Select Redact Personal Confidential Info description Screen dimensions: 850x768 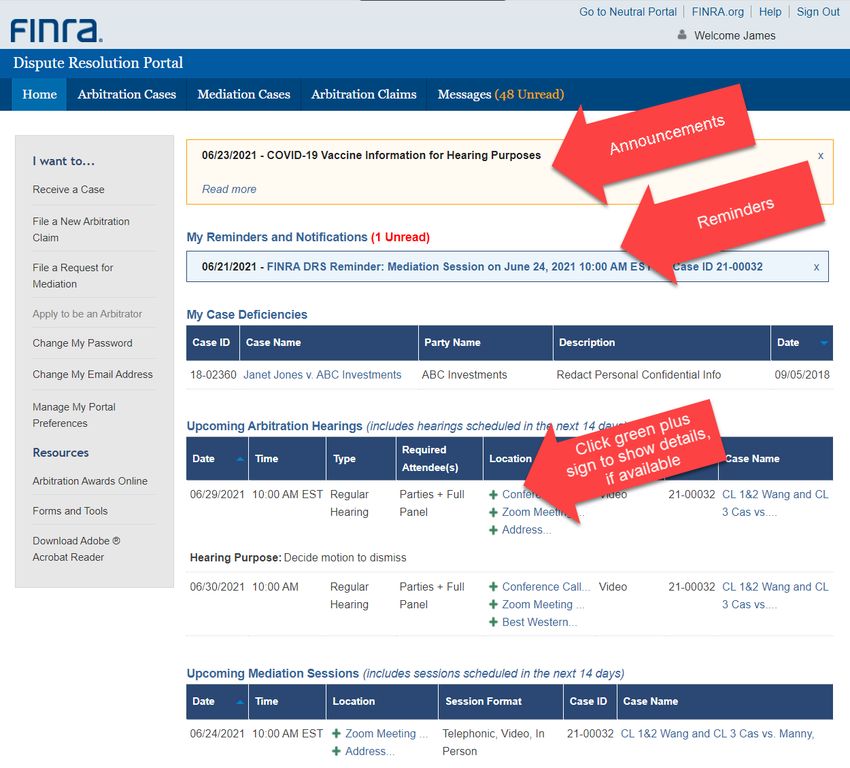[639, 375]
